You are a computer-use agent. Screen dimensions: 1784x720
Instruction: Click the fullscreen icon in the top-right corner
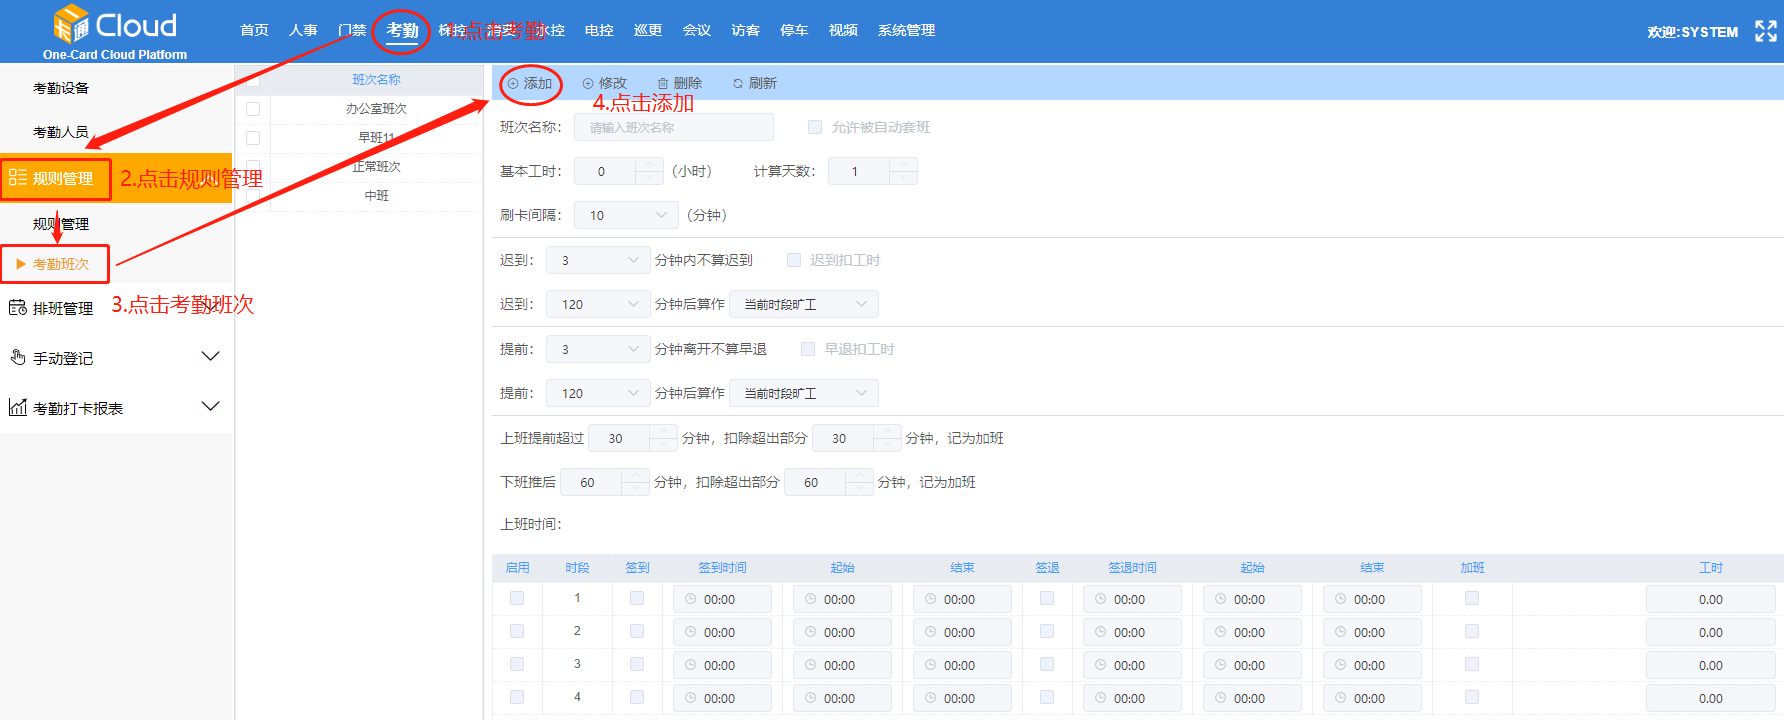pos(1765,31)
